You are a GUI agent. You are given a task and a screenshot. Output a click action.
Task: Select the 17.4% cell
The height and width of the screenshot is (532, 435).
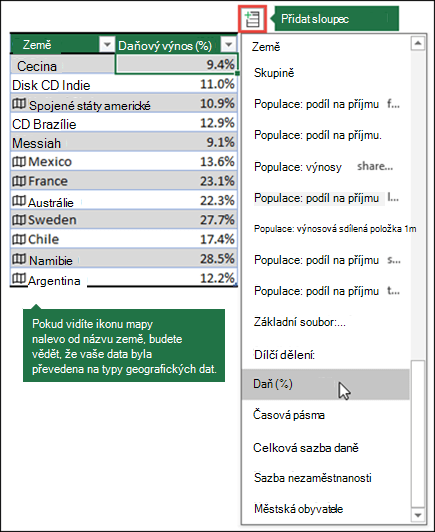point(176,239)
